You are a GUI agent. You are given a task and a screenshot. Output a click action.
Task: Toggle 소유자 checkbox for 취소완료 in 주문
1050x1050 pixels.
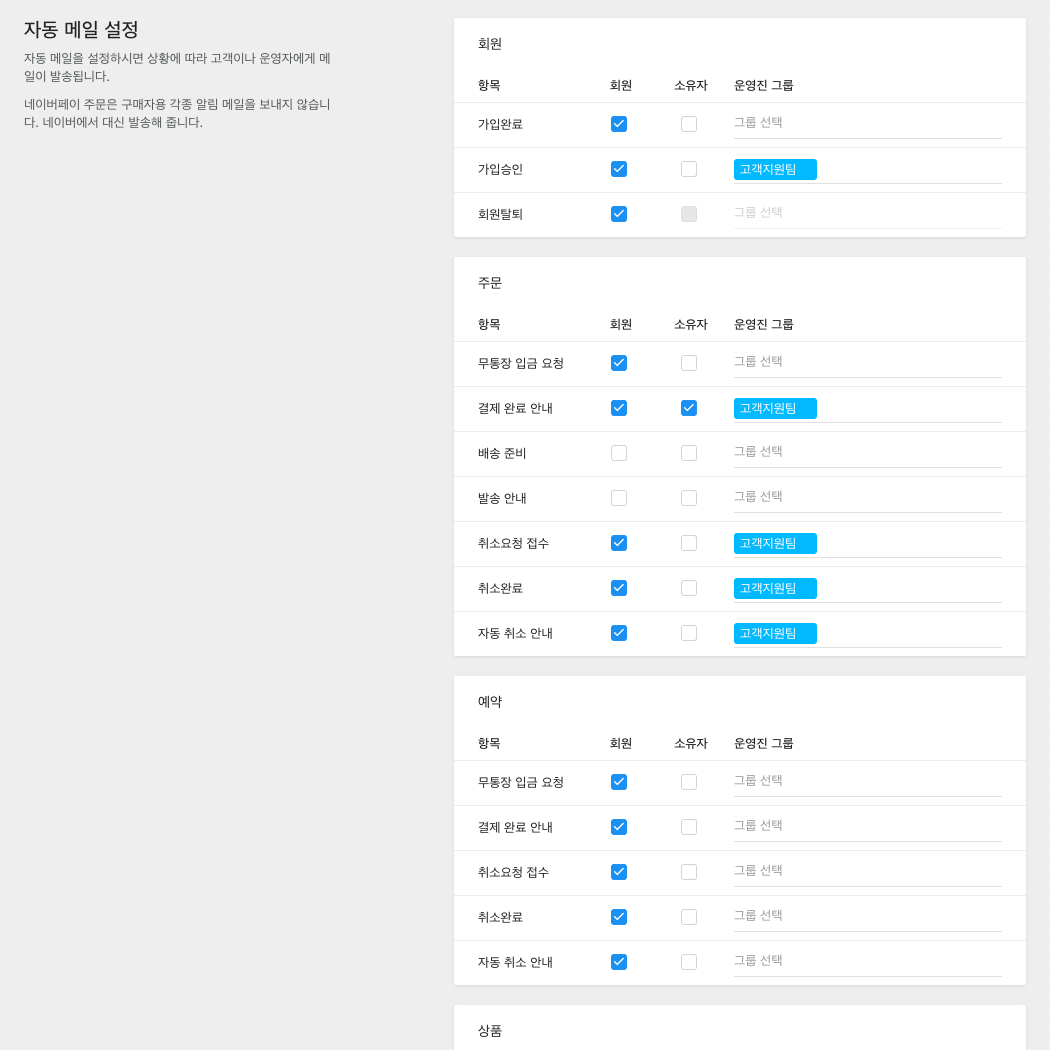click(689, 587)
